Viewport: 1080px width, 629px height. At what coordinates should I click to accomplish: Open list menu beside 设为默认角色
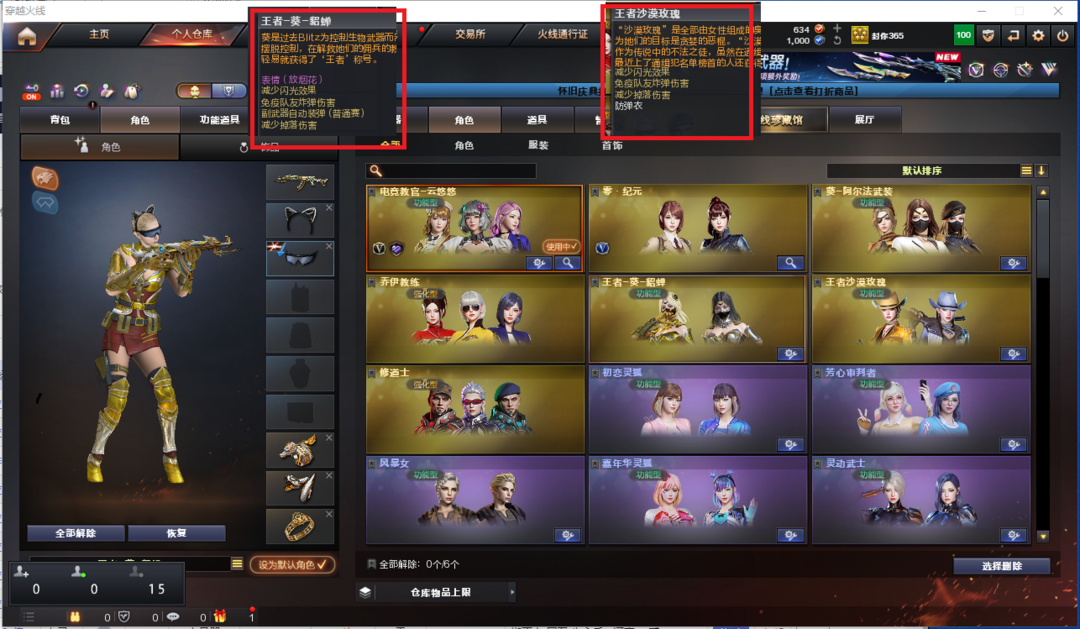coord(237,564)
